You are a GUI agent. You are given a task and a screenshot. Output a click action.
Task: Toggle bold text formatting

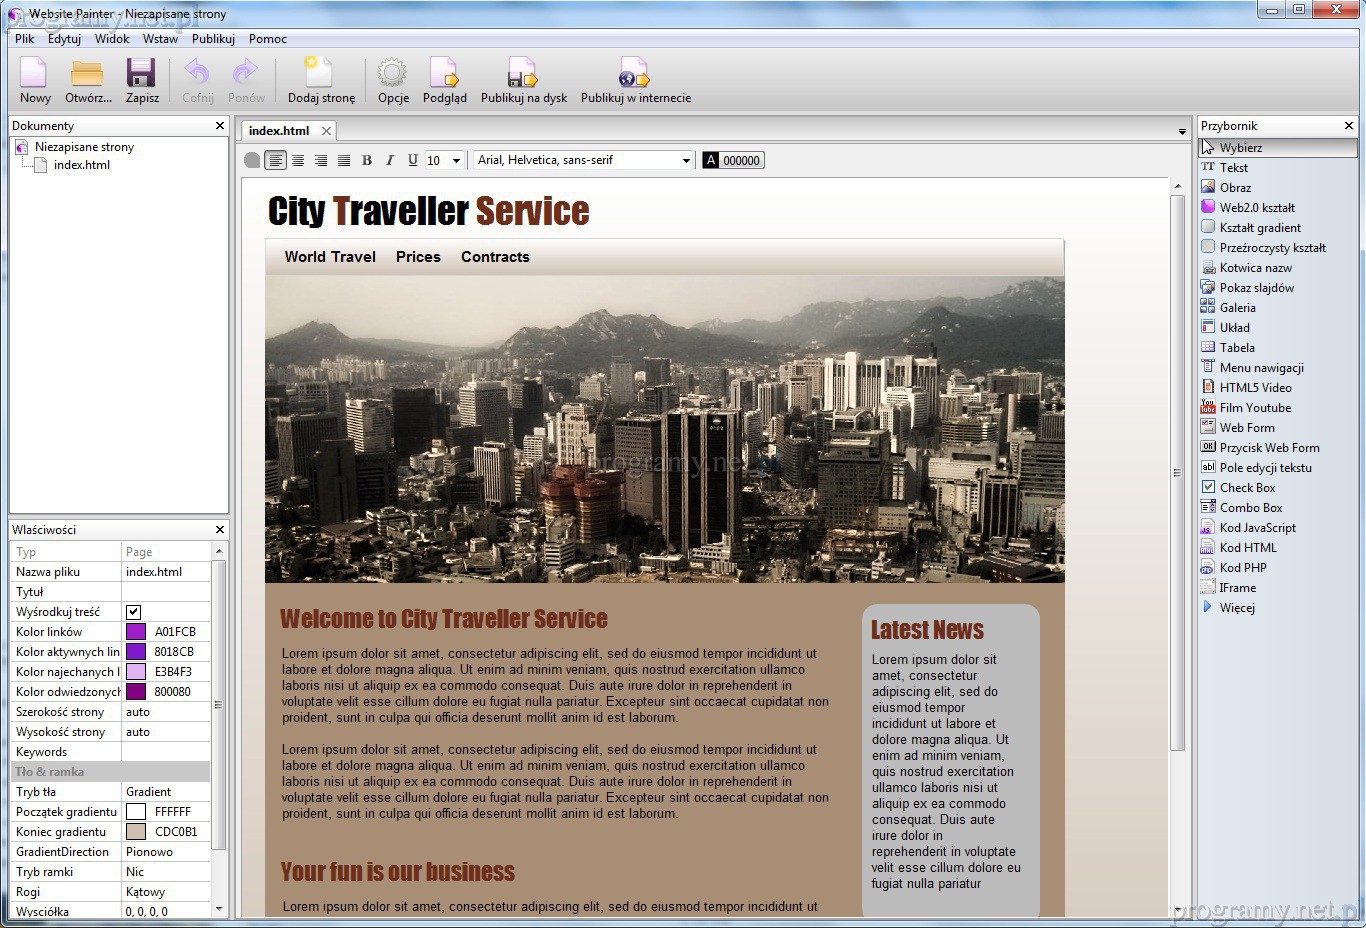(367, 160)
